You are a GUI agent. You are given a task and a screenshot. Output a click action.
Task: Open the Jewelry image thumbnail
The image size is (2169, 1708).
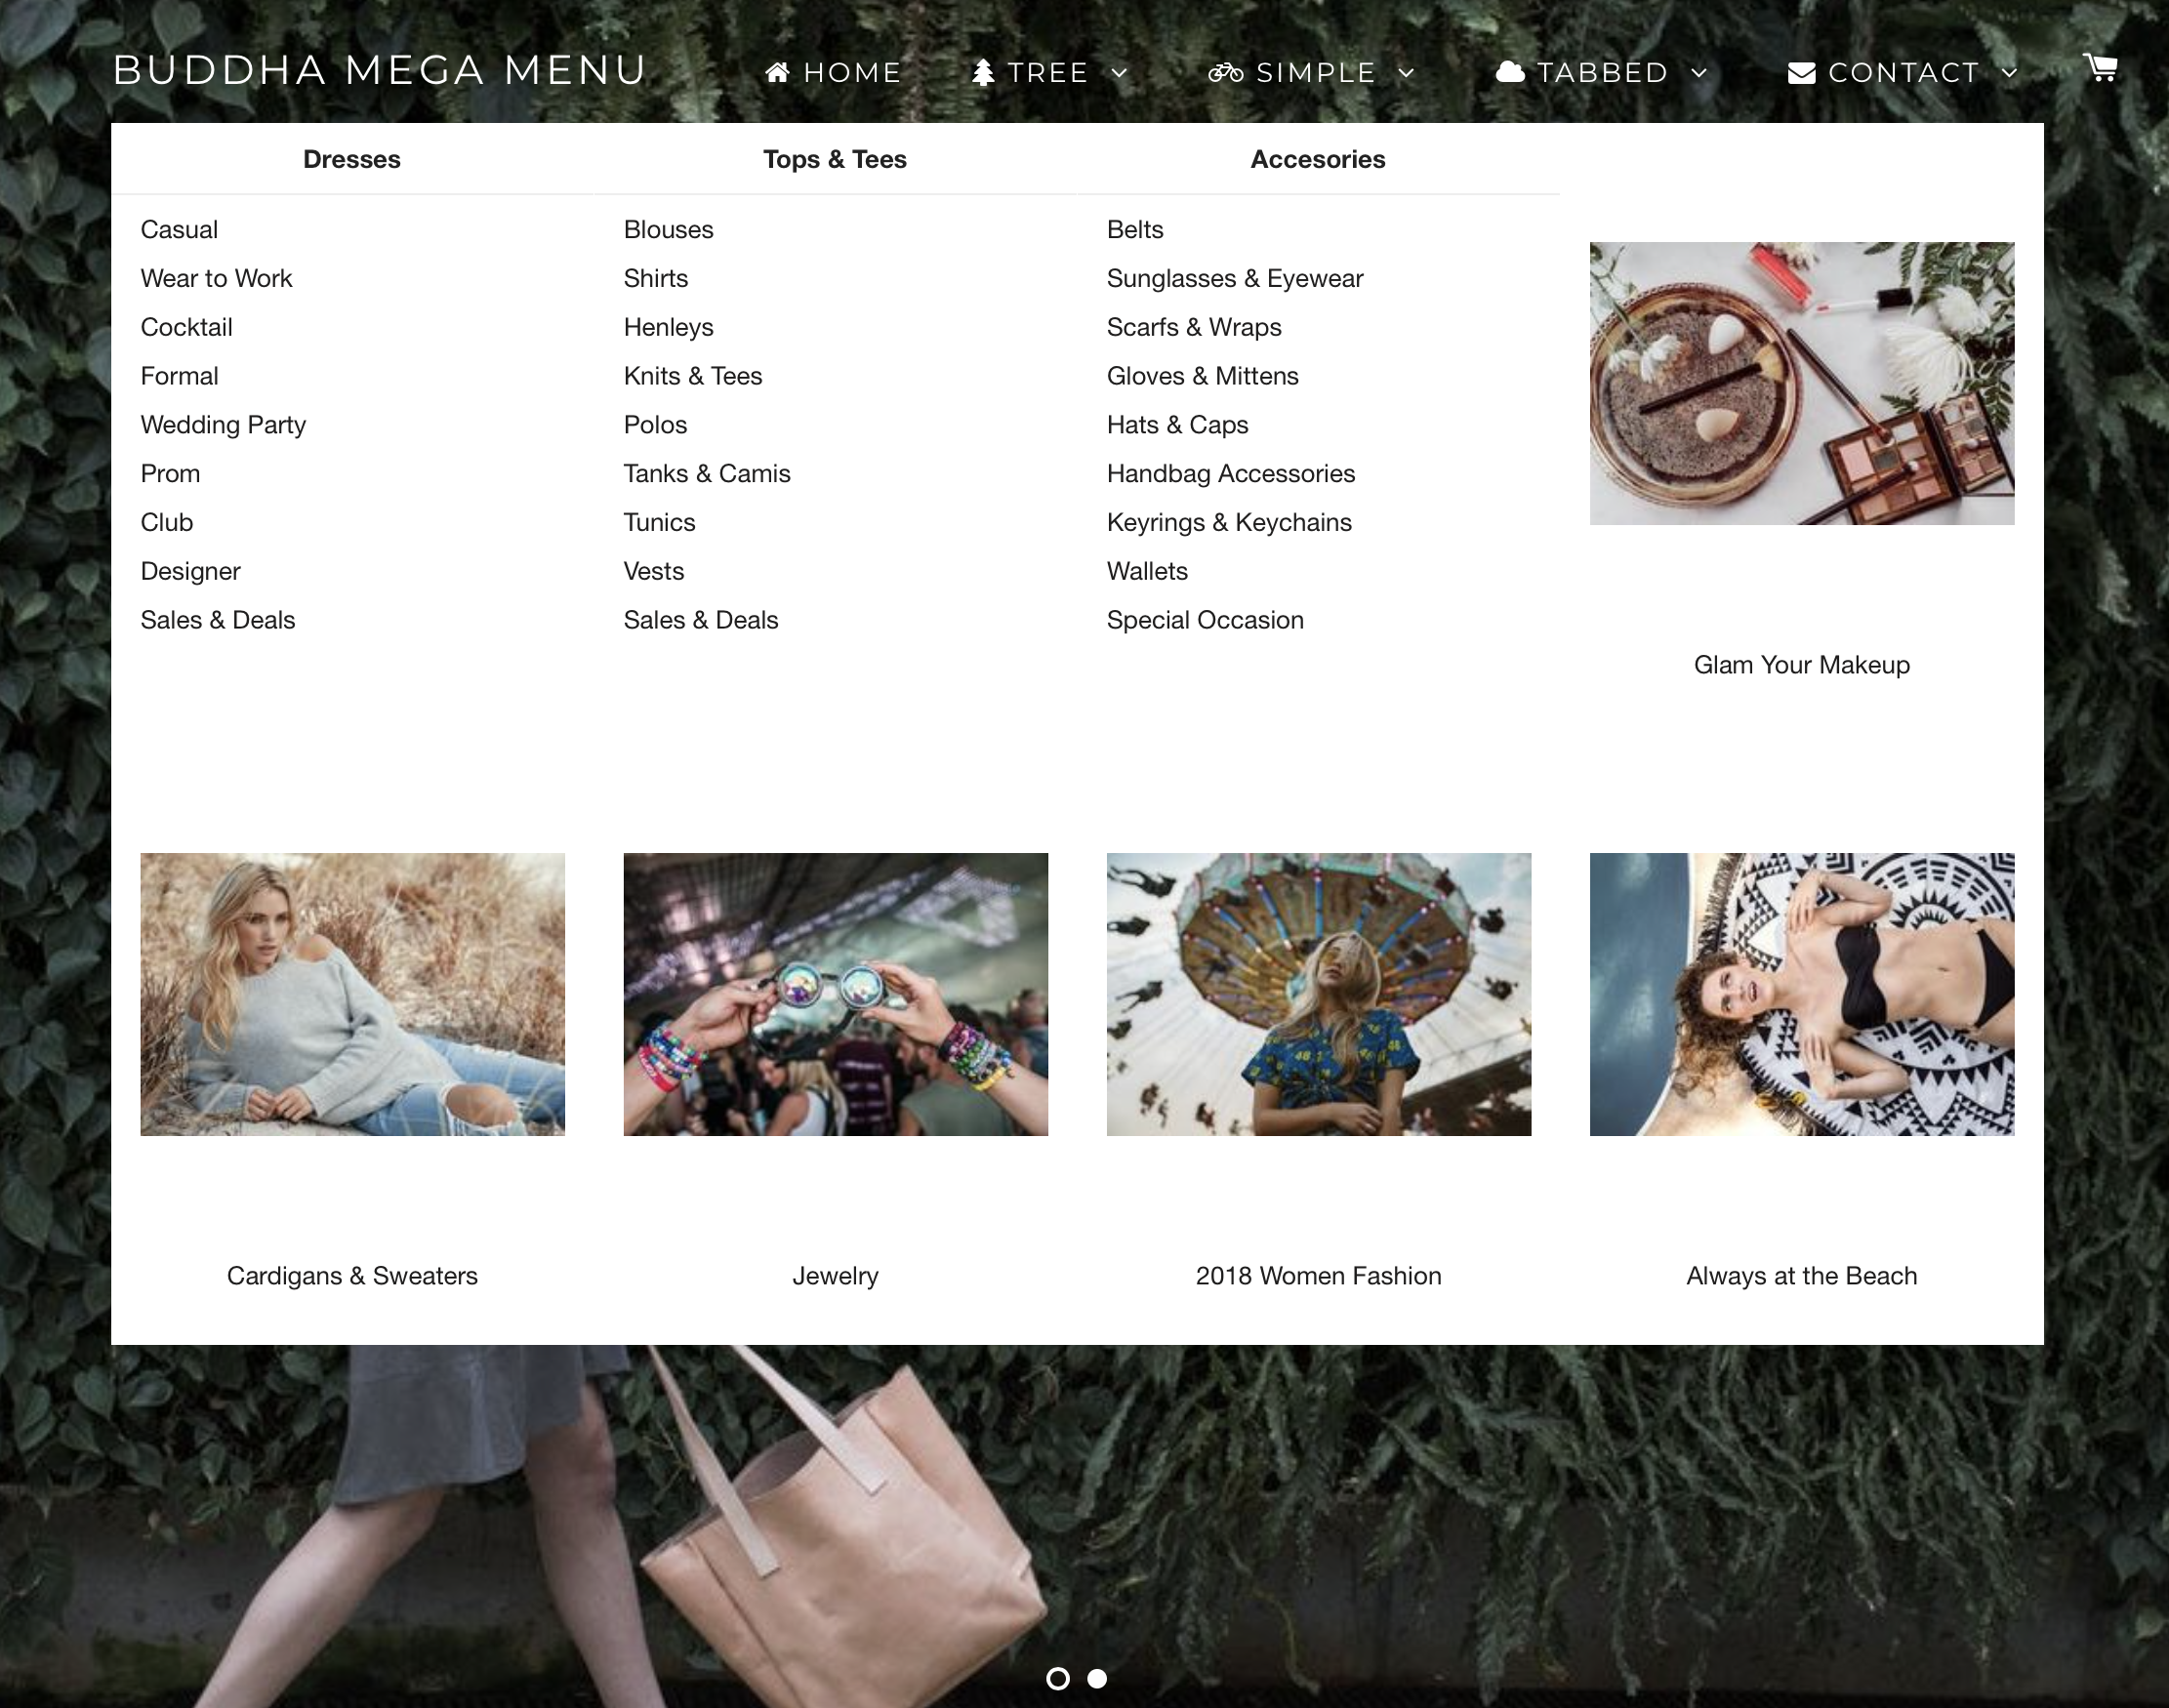[x=835, y=995]
